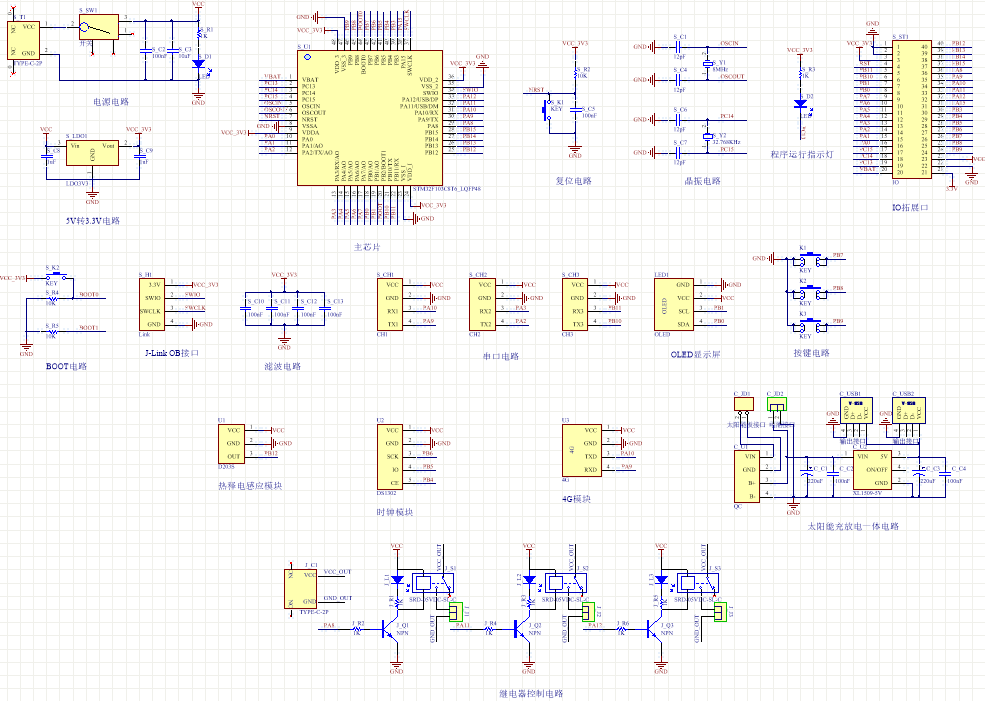Select the S_C5 100nF reset capacitor
Viewport: 985px width, 701px height.
coord(575,110)
